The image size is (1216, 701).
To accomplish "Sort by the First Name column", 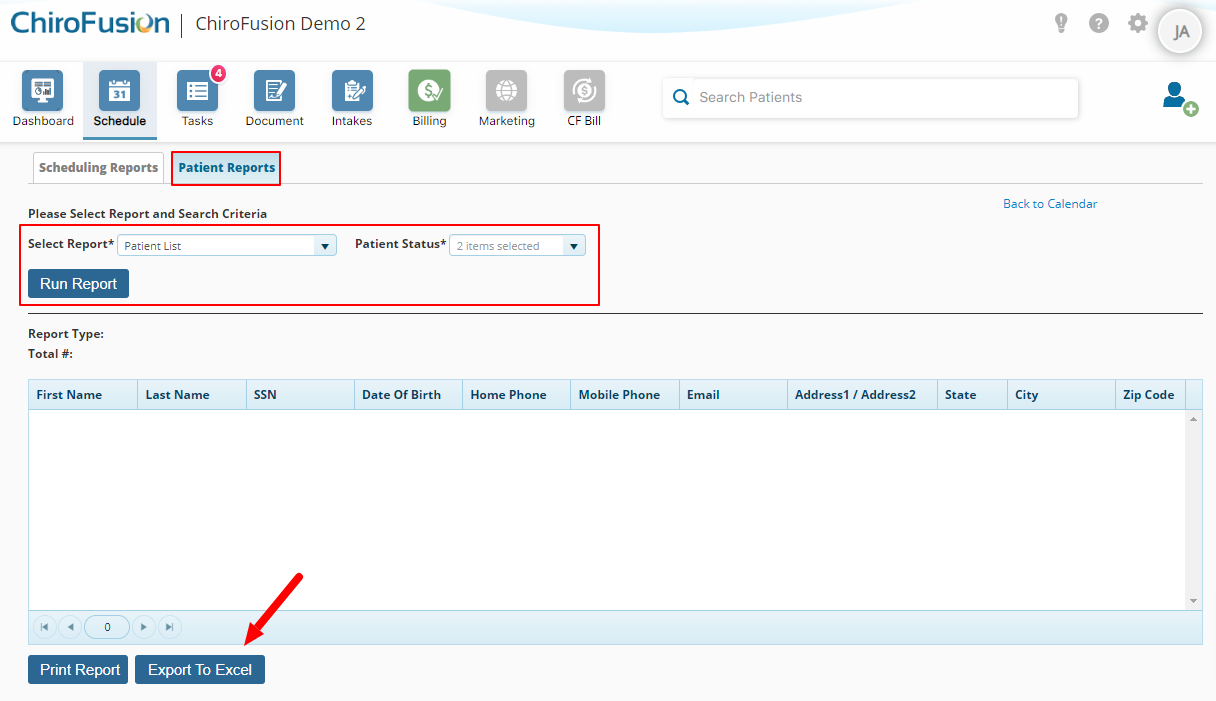I will pos(83,395).
